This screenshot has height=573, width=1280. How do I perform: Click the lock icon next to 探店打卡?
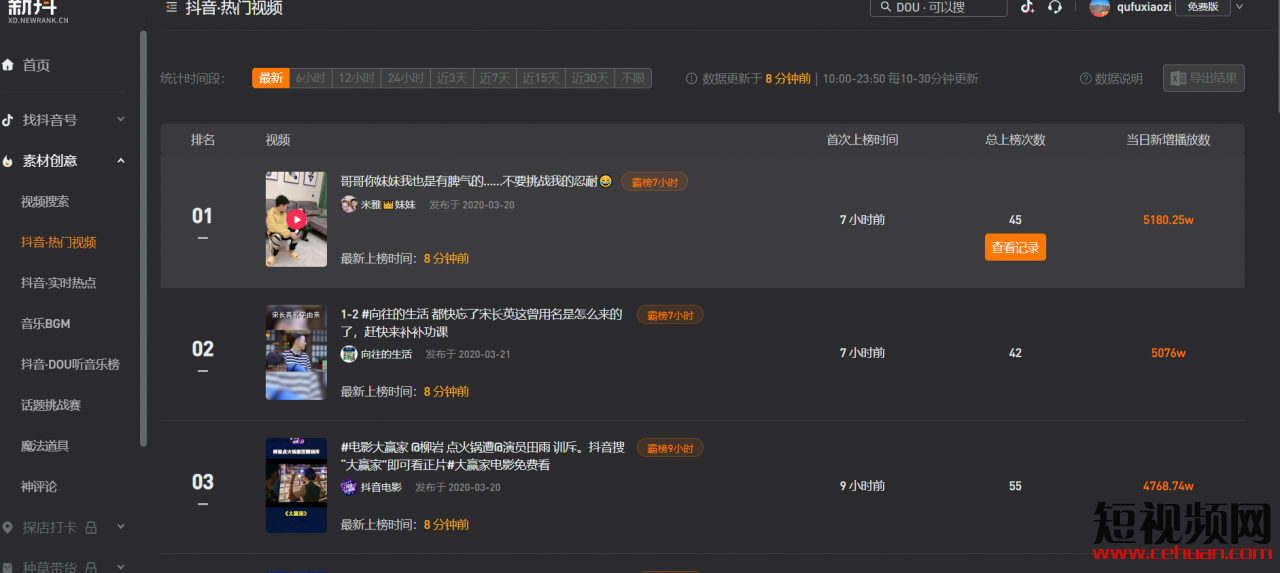(91, 527)
